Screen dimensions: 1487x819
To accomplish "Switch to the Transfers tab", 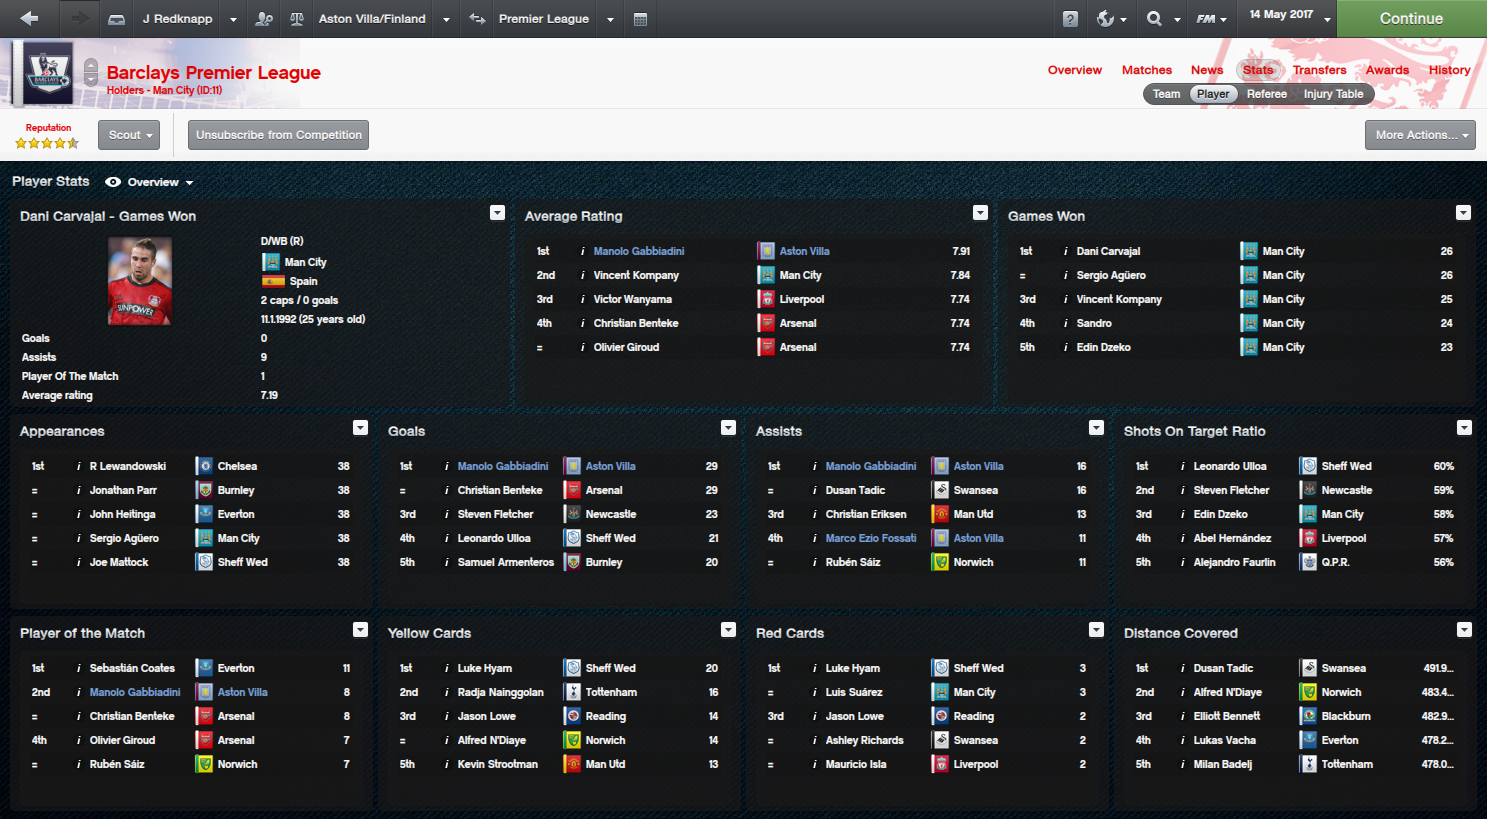I will [1319, 70].
